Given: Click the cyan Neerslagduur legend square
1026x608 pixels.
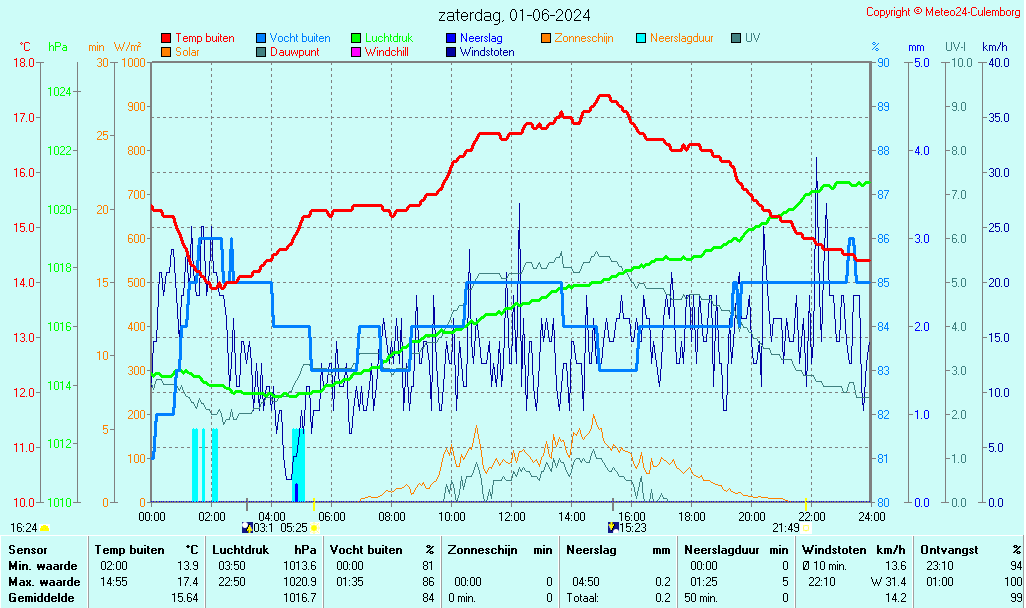Looking at the screenshot, I should click(x=641, y=38).
